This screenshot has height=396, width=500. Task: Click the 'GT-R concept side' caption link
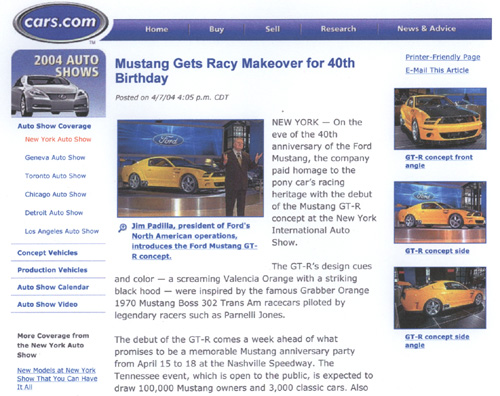437,251
